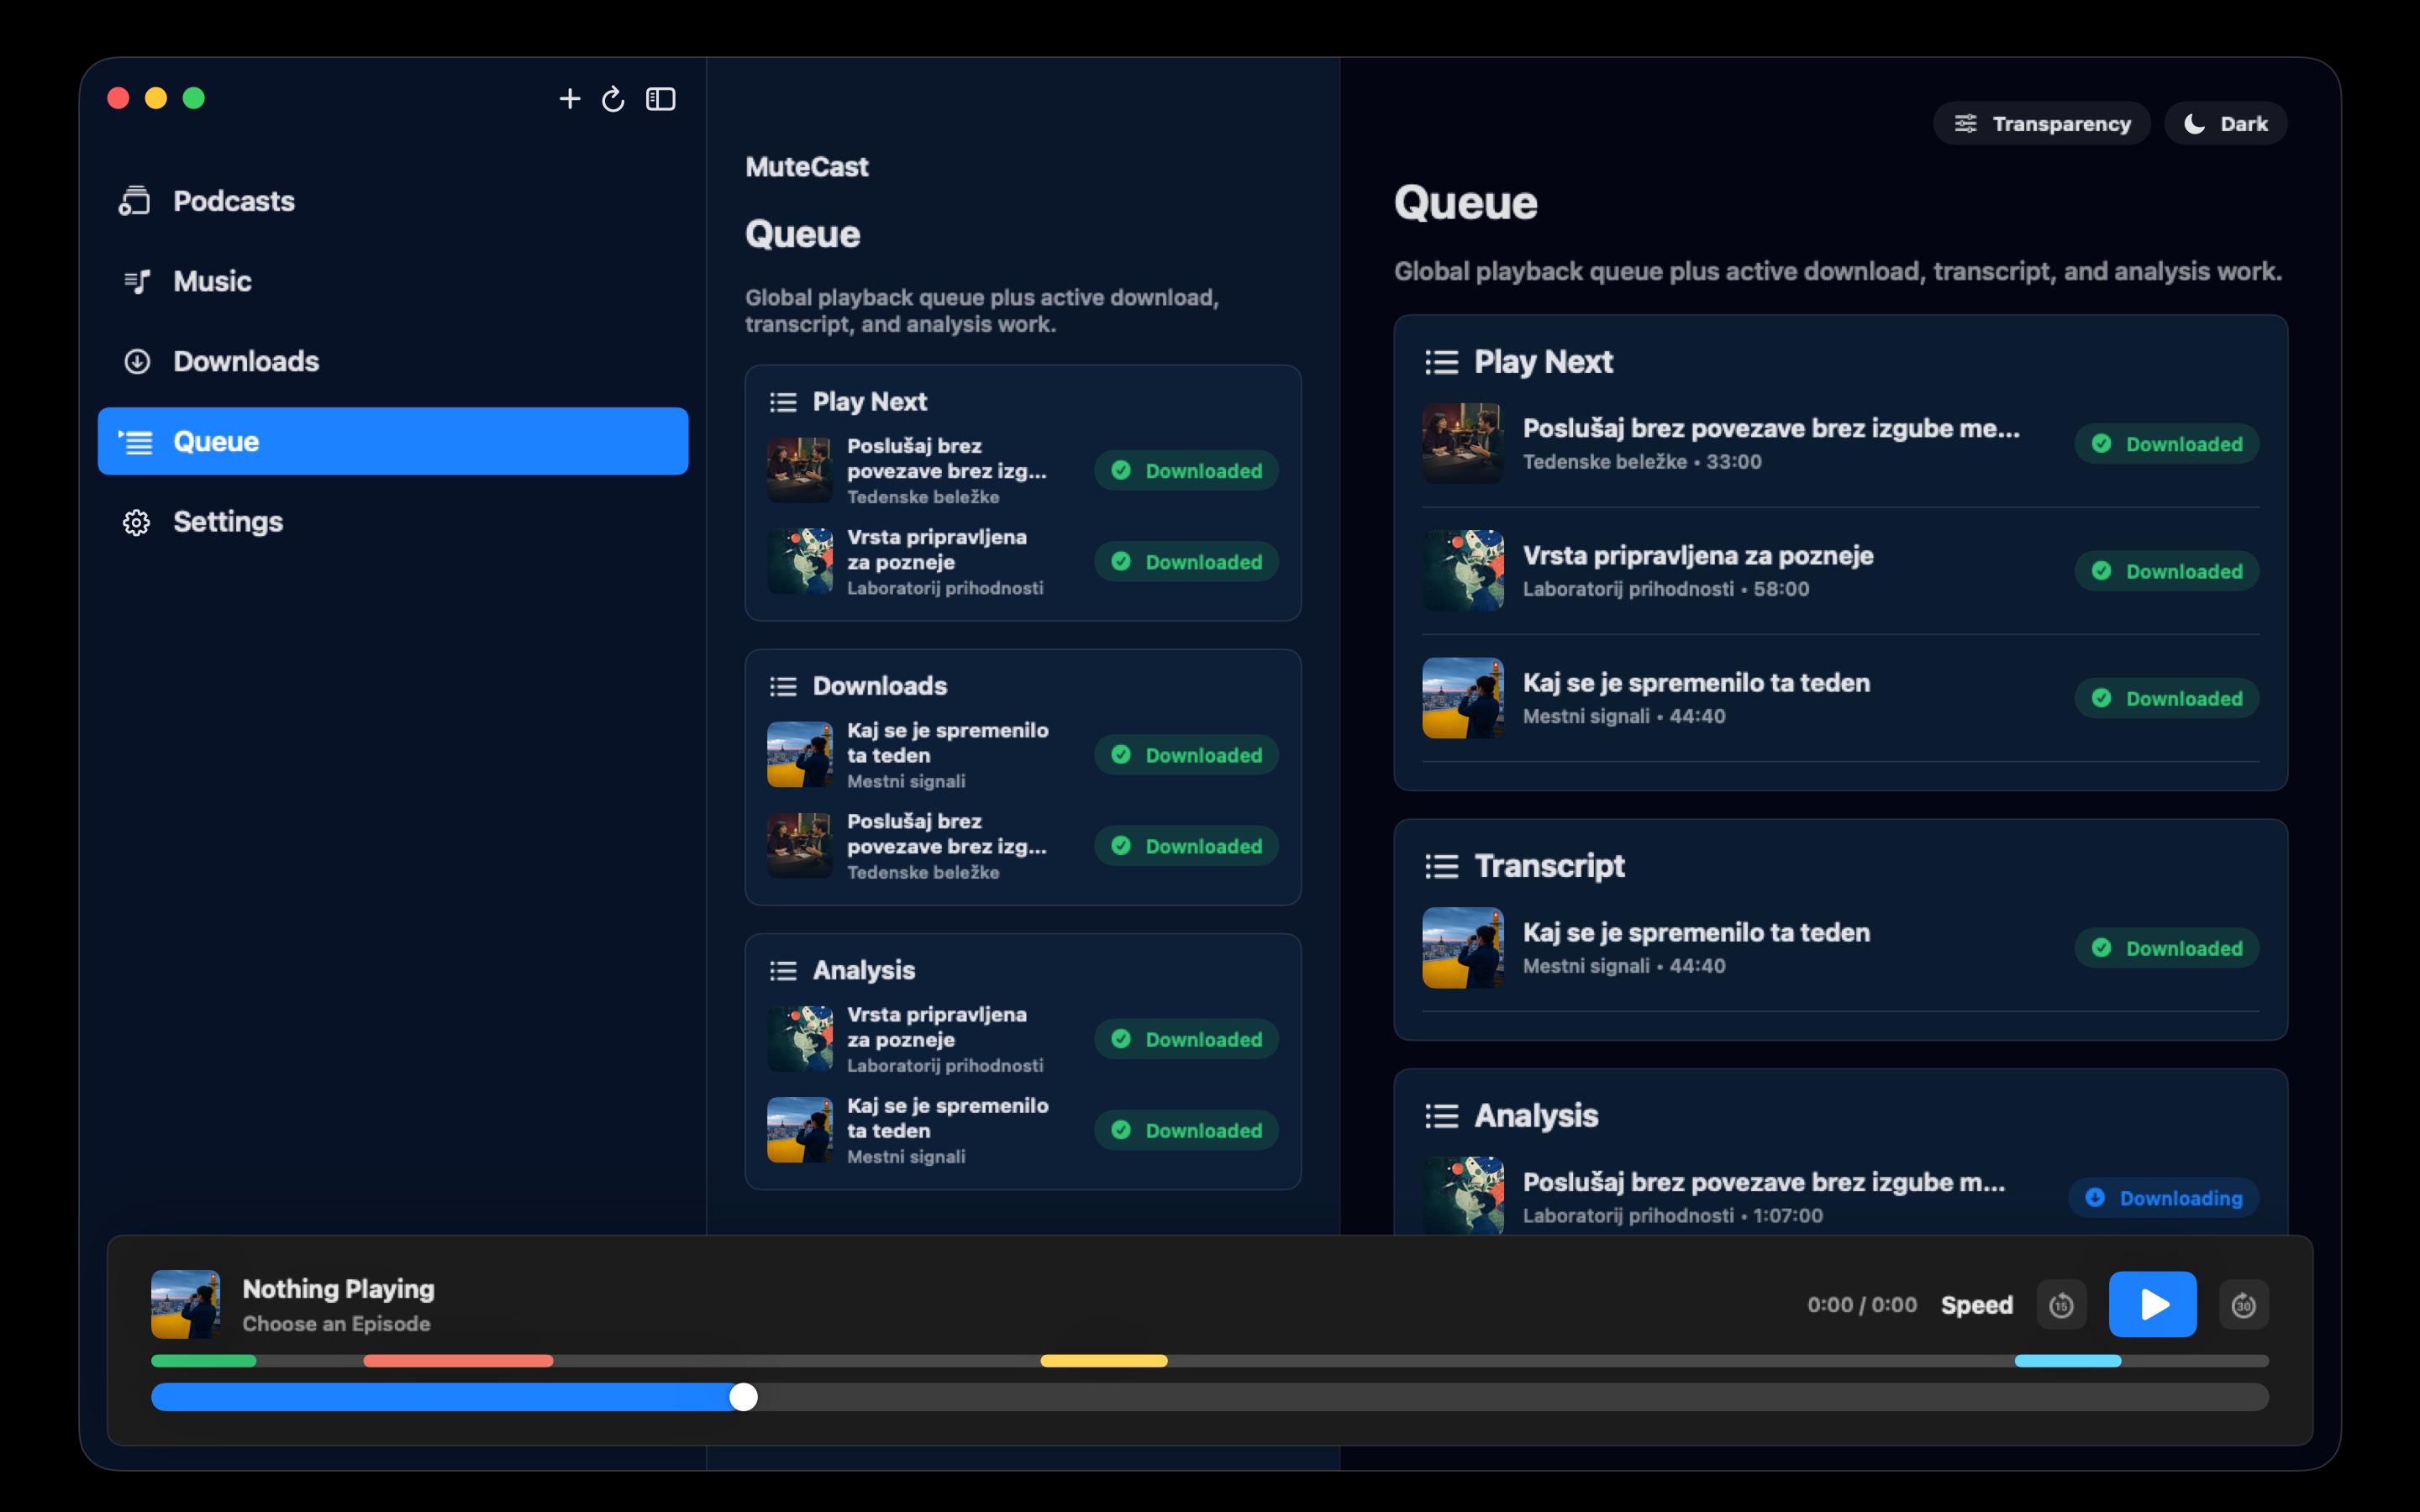
Task: Click the red segment on chapter bar
Action: tap(458, 1361)
